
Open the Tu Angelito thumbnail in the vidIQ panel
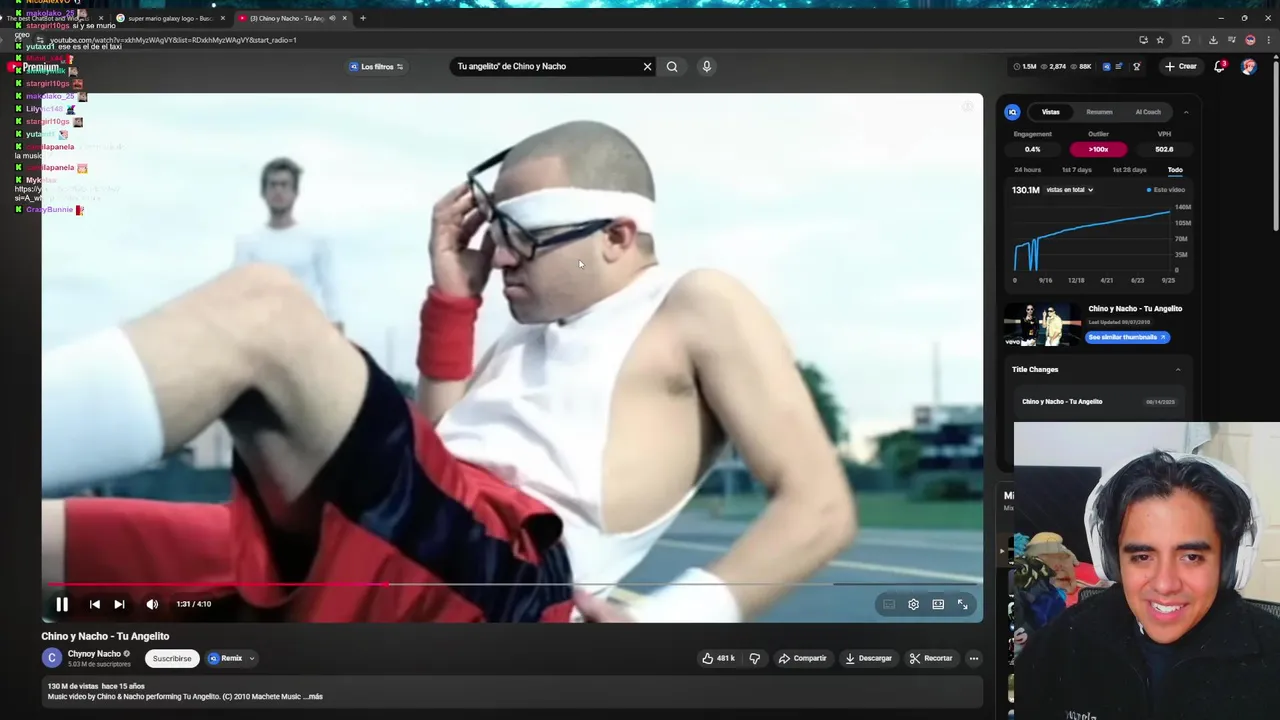coord(1042,324)
